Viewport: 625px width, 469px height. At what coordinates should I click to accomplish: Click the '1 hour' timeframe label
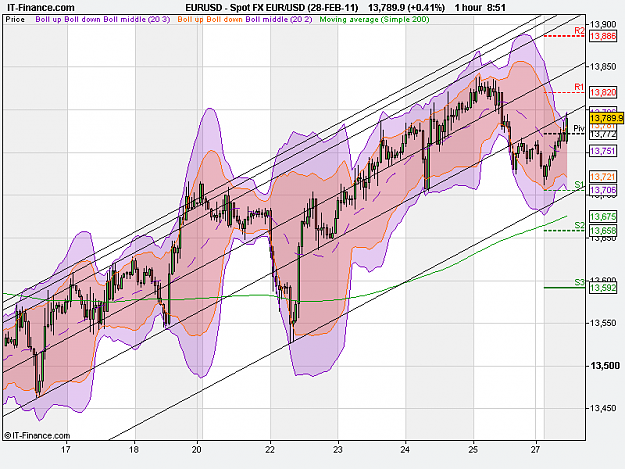click(468, 8)
